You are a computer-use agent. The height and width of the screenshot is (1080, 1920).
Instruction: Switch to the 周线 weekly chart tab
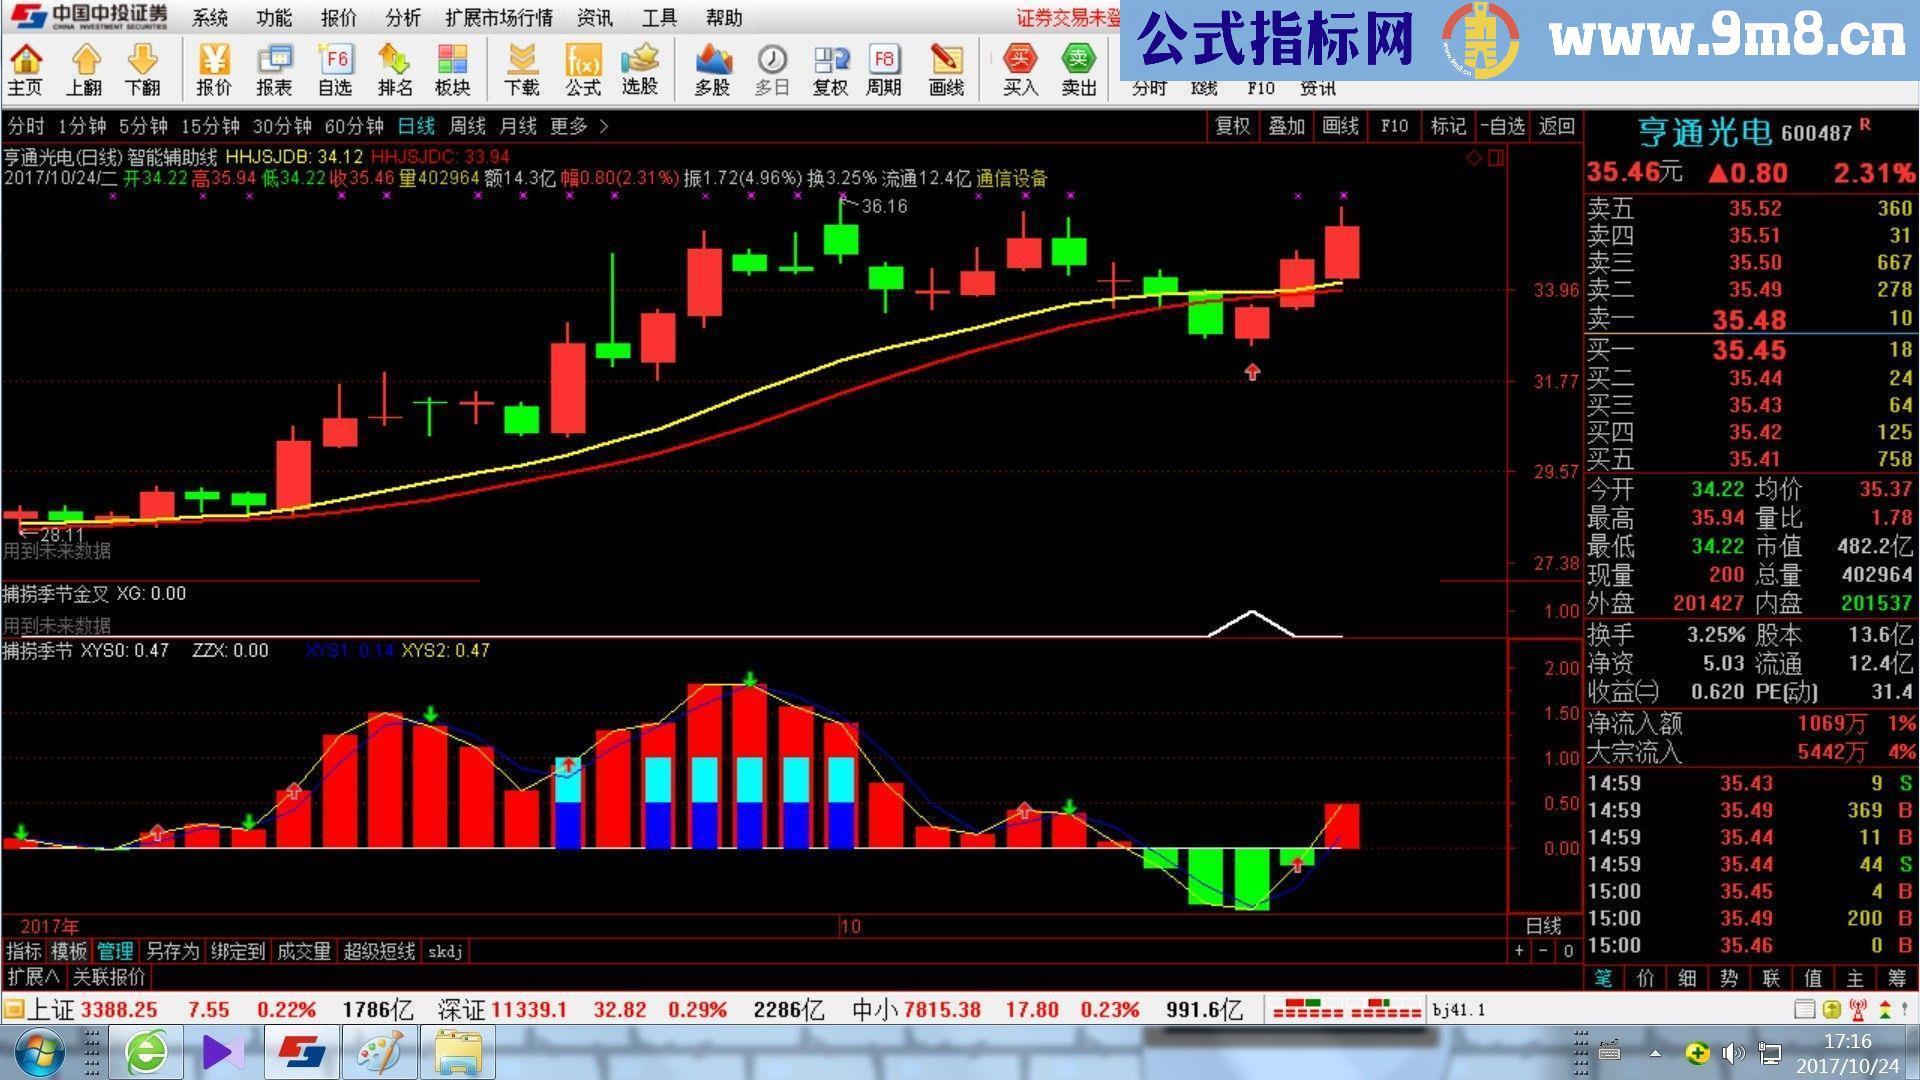pos(468,127)
